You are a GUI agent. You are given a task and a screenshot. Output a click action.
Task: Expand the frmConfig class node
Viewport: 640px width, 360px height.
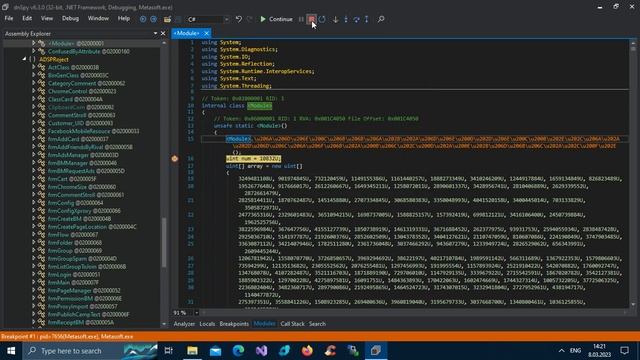34,203
